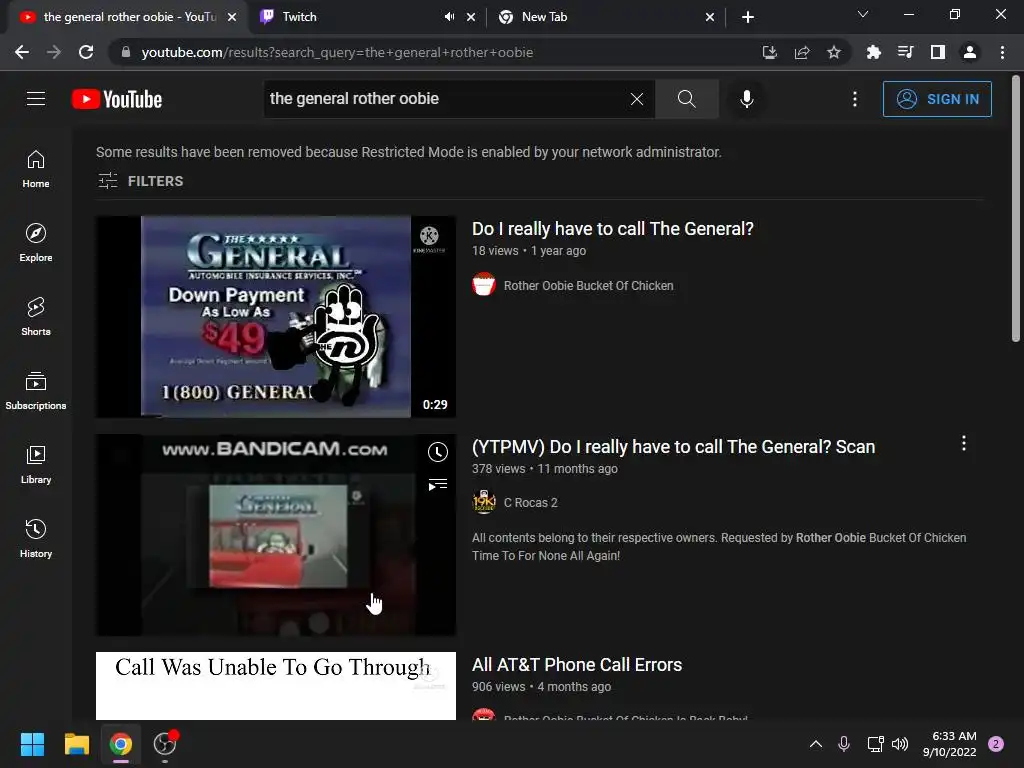Clear the search query with the X

[x=637, y=99]
